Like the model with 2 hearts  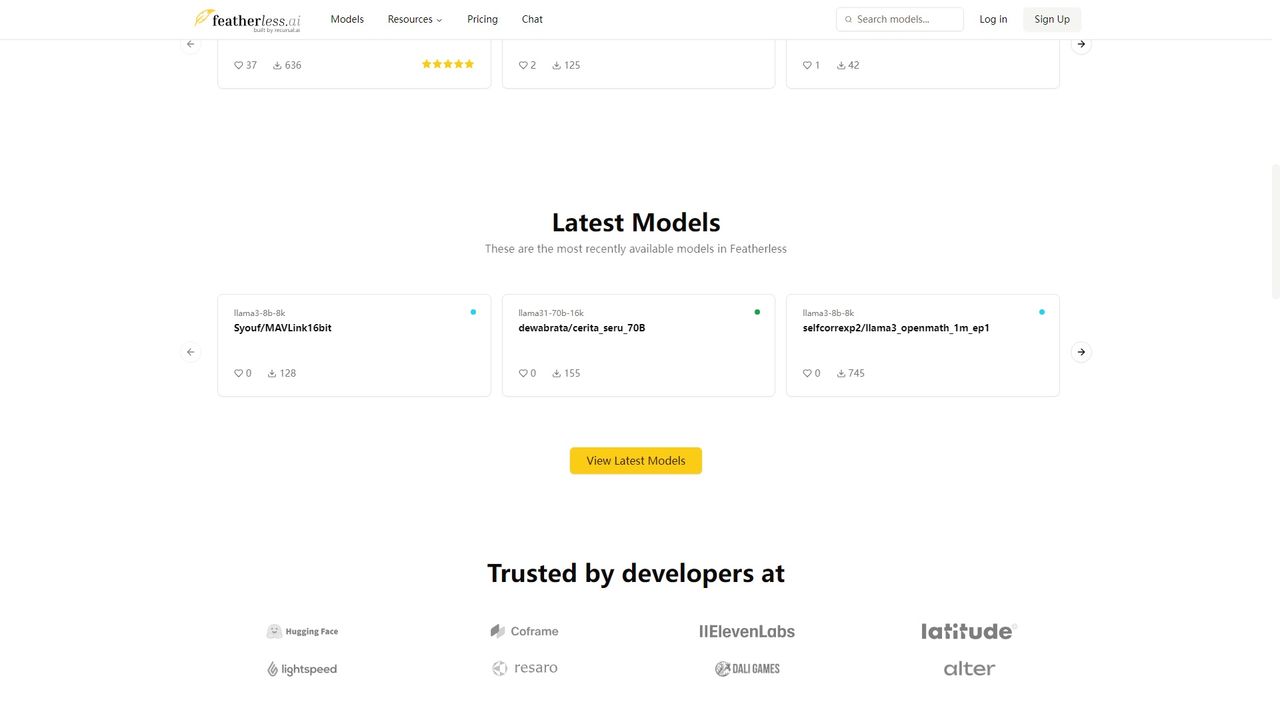pos(523,65)
